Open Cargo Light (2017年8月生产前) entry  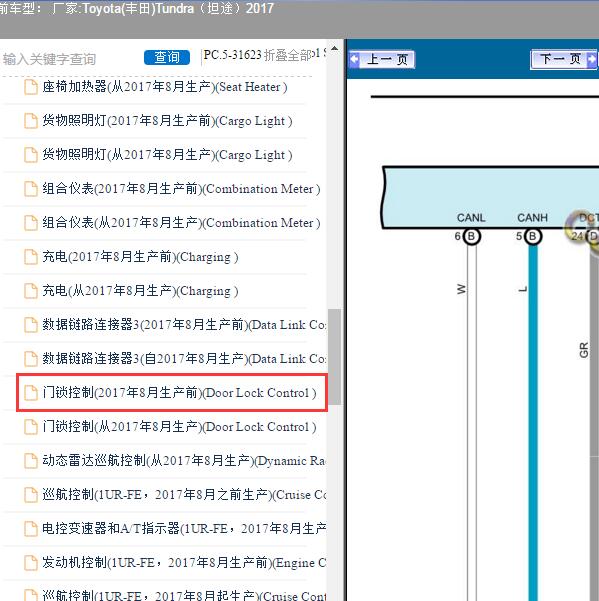167,121
